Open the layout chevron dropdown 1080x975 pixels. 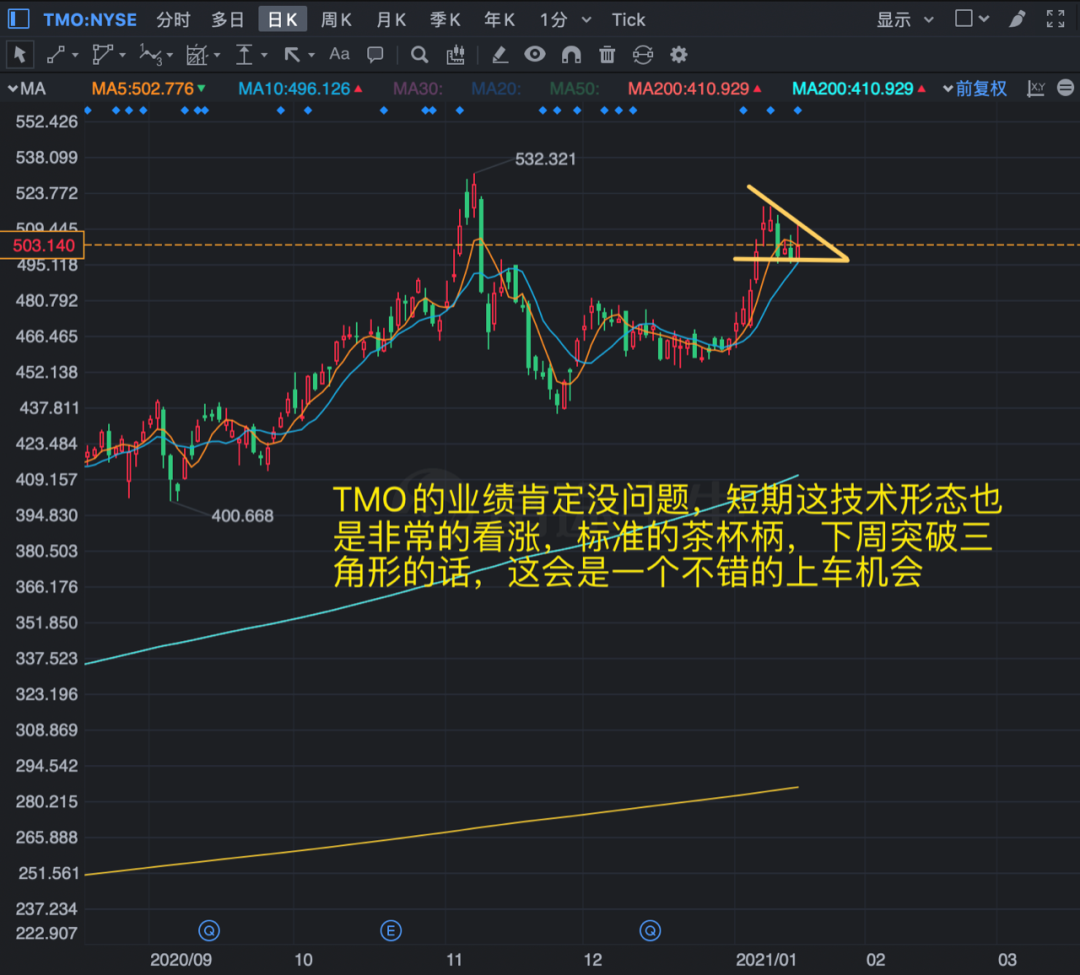click(x=984, y=19)
